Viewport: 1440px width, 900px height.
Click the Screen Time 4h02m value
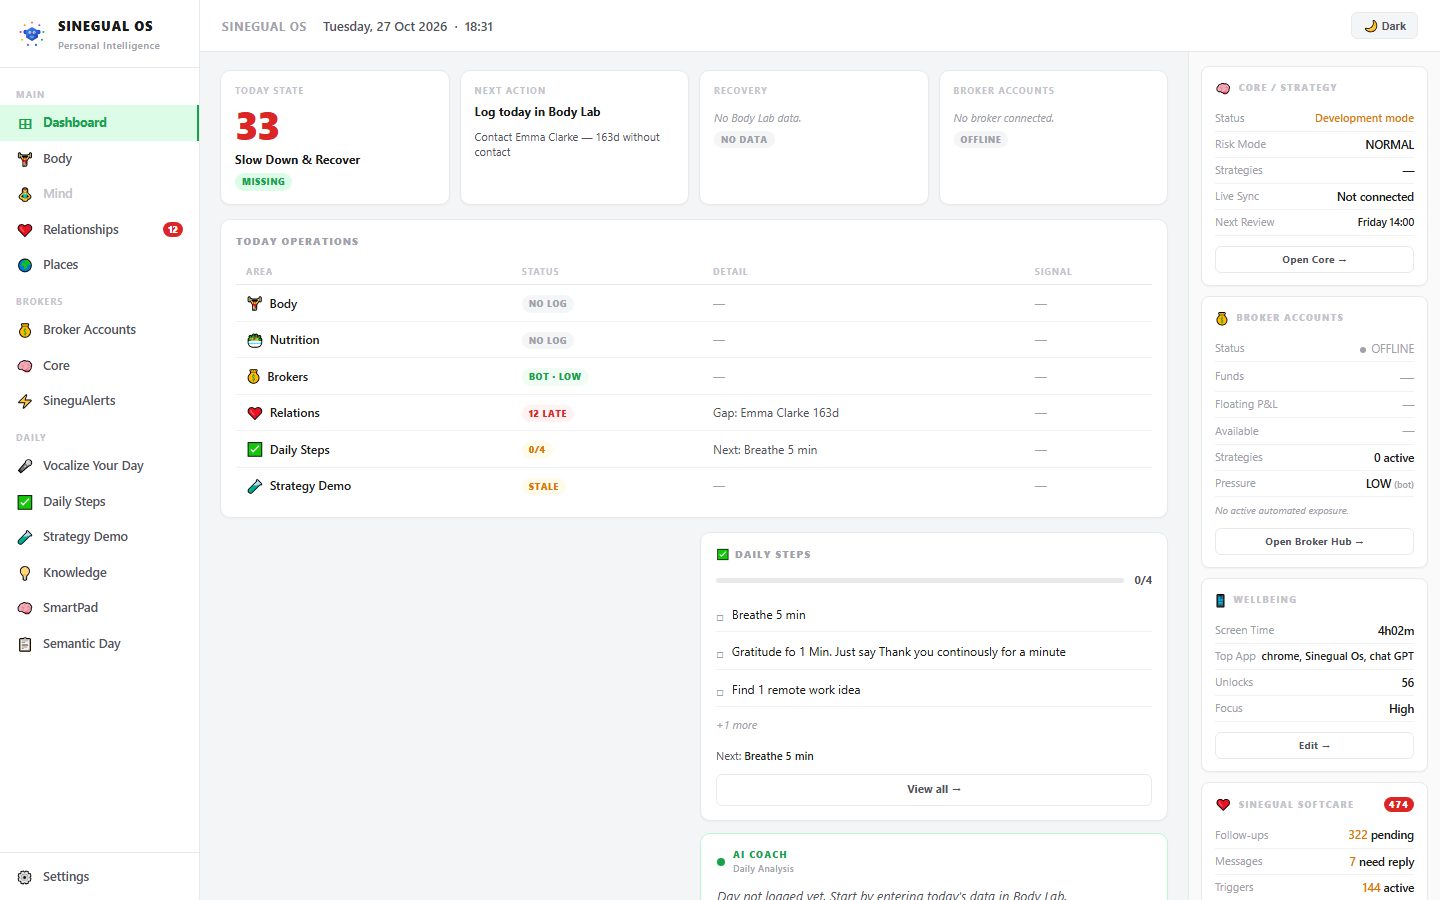pyautogui.click(x=1395, y=631)
